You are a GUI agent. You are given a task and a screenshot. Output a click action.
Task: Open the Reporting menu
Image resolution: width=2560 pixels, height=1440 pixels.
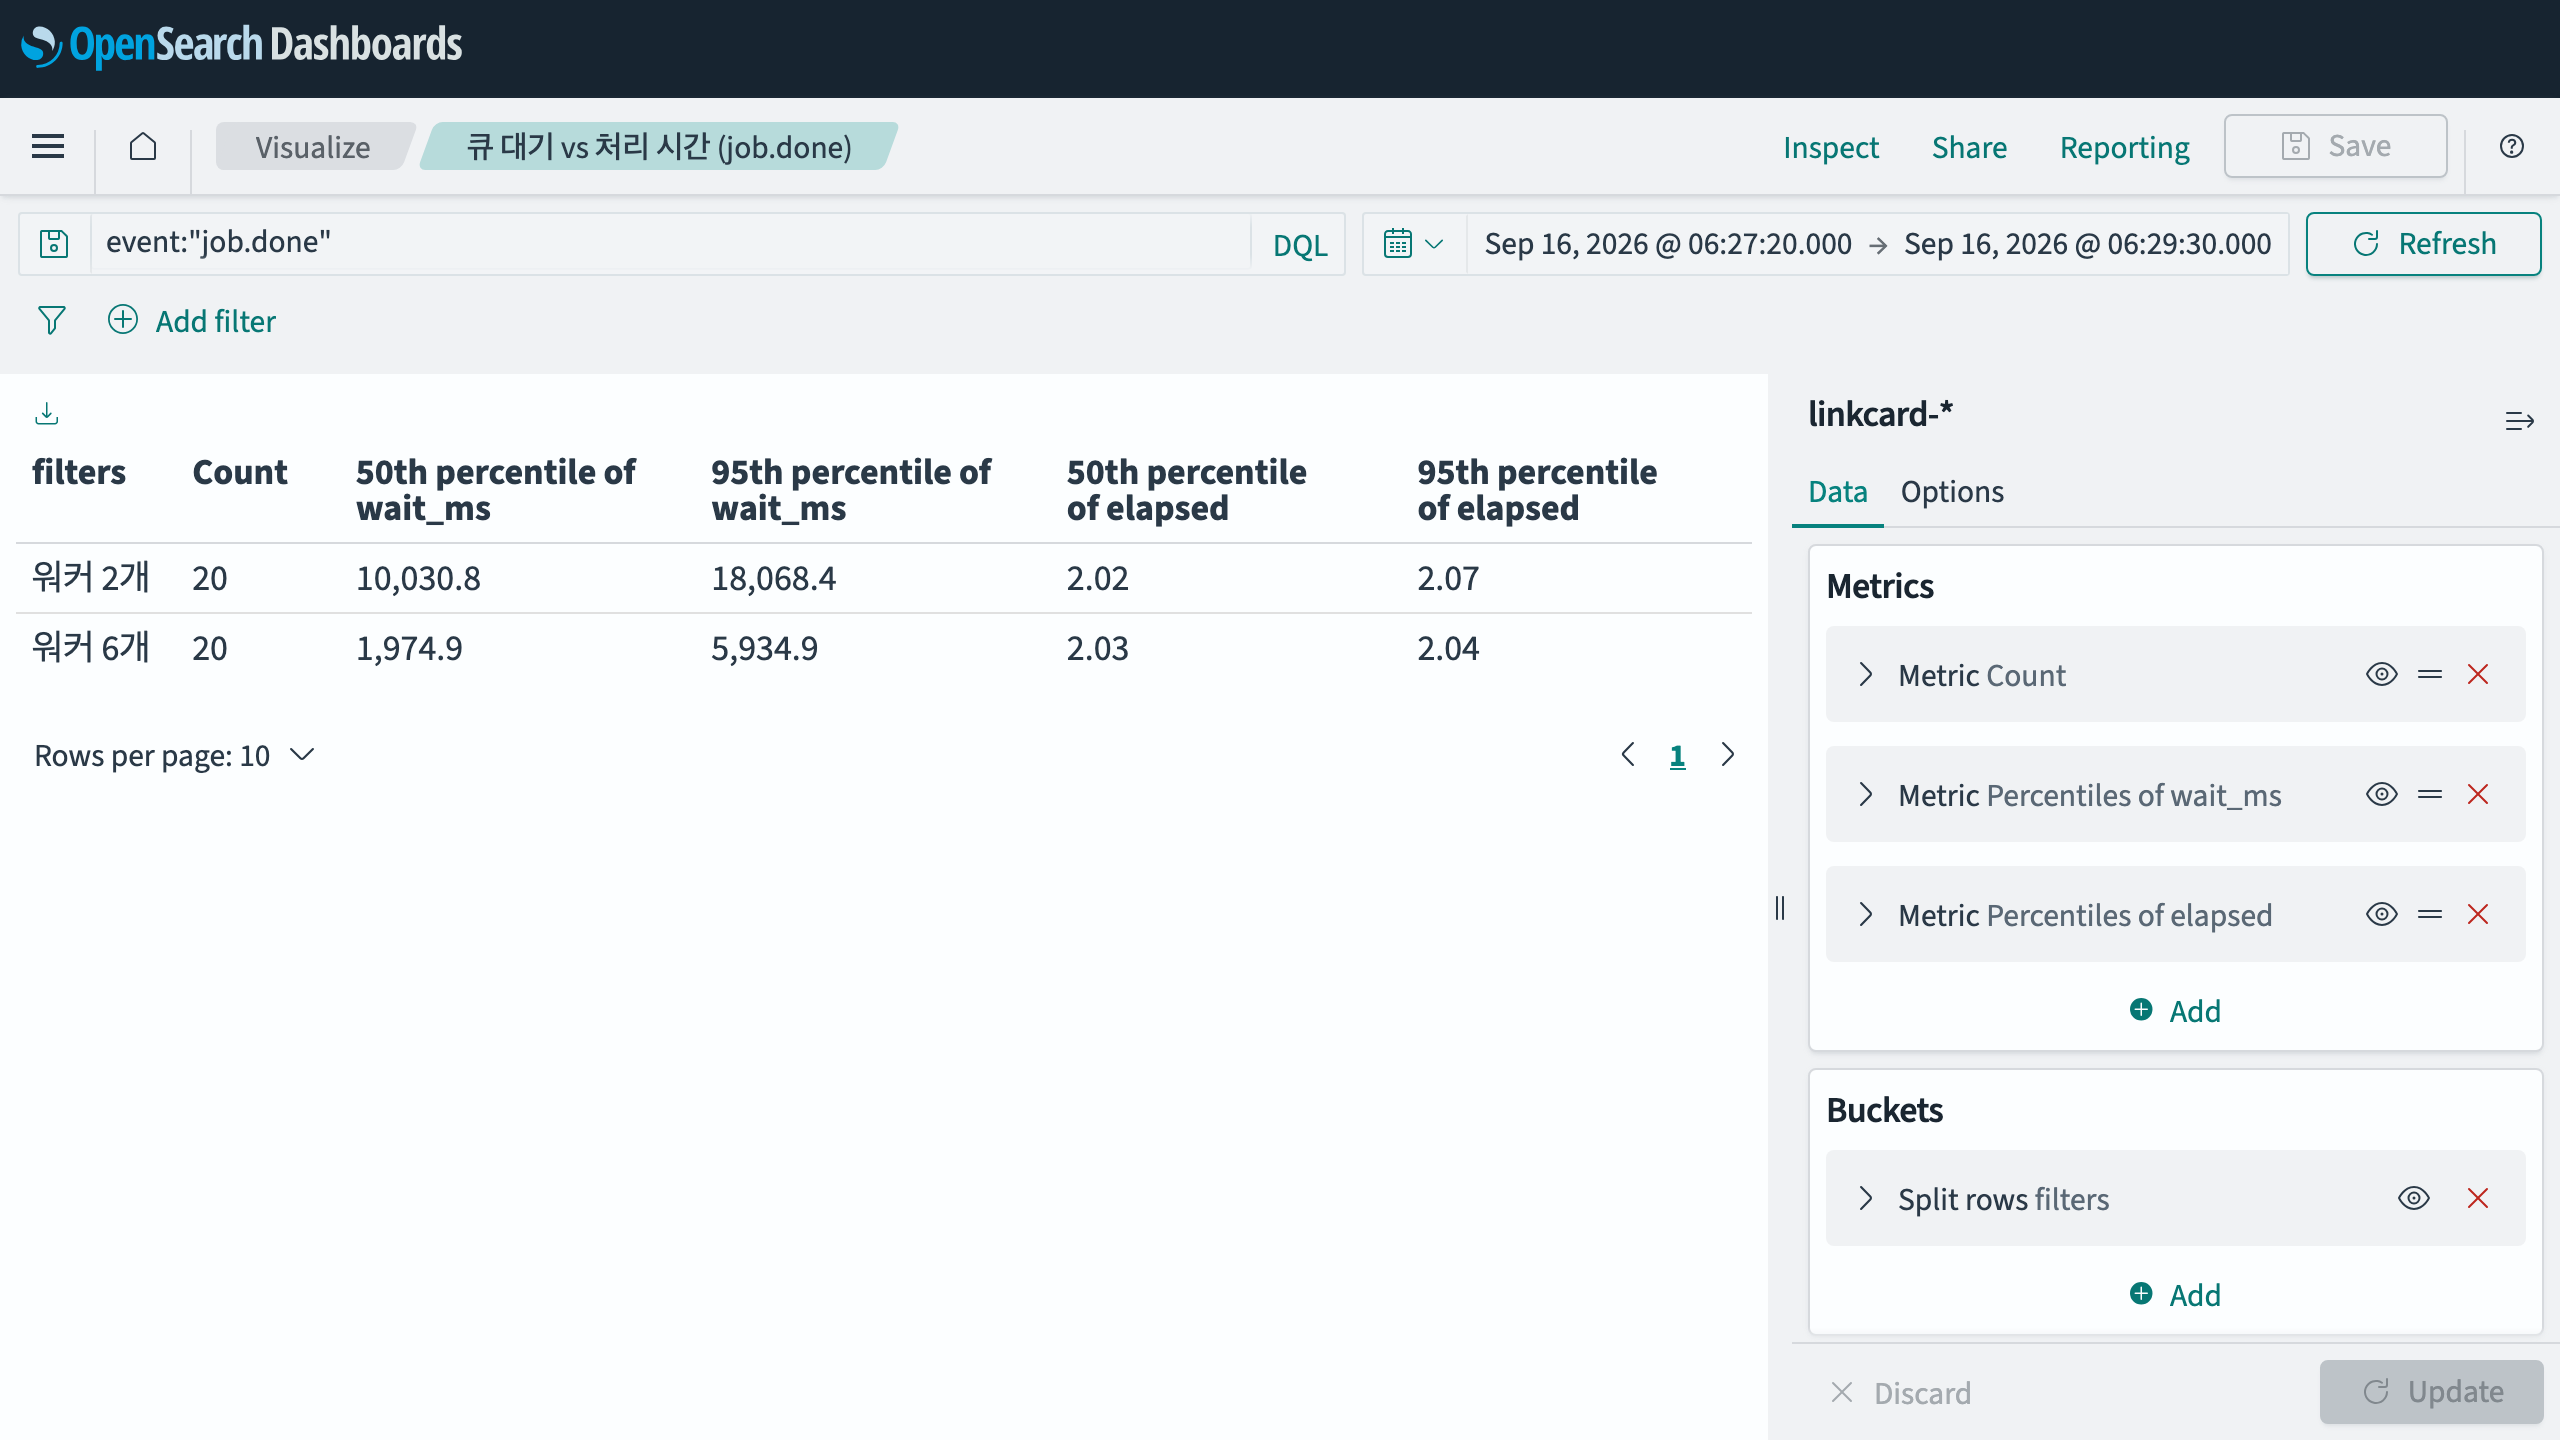(2125, 147)
